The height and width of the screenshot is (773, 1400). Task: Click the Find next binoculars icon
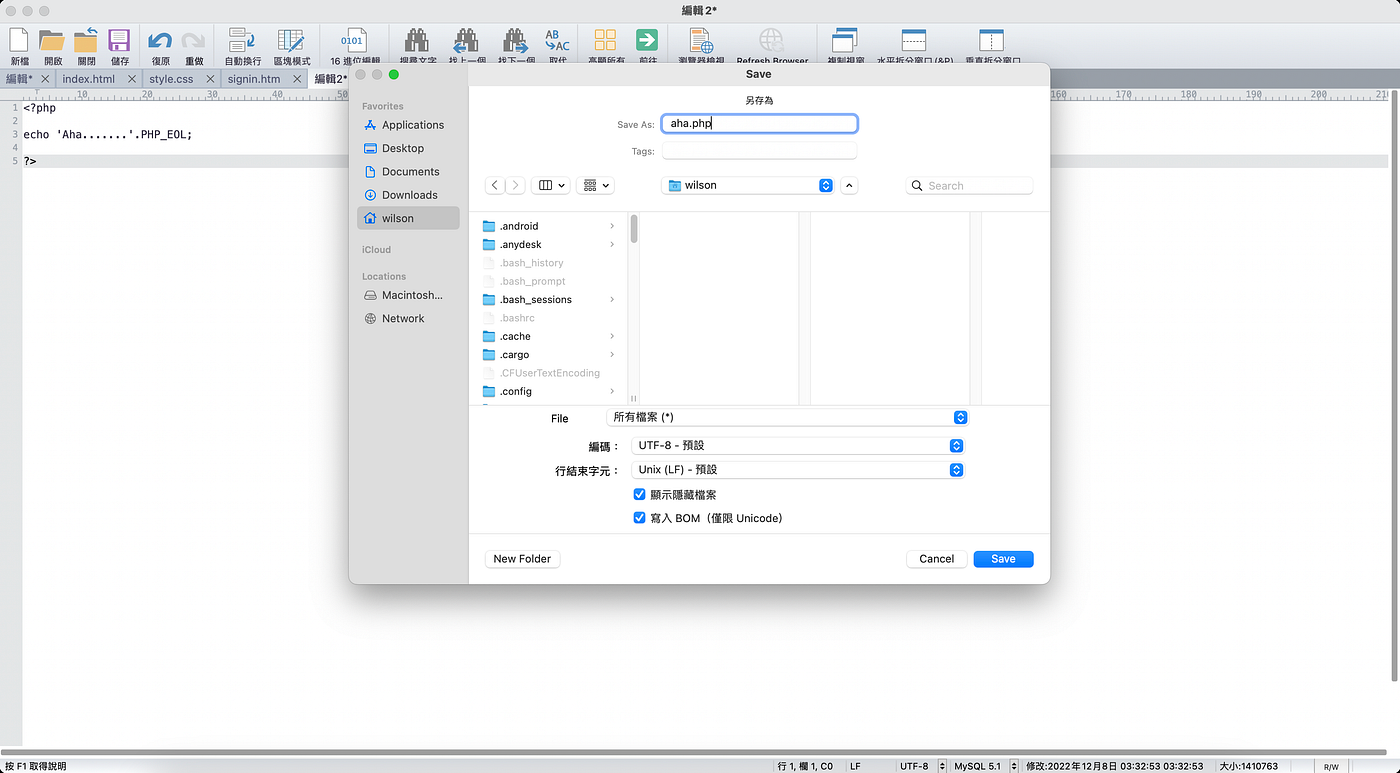(514, 40)
